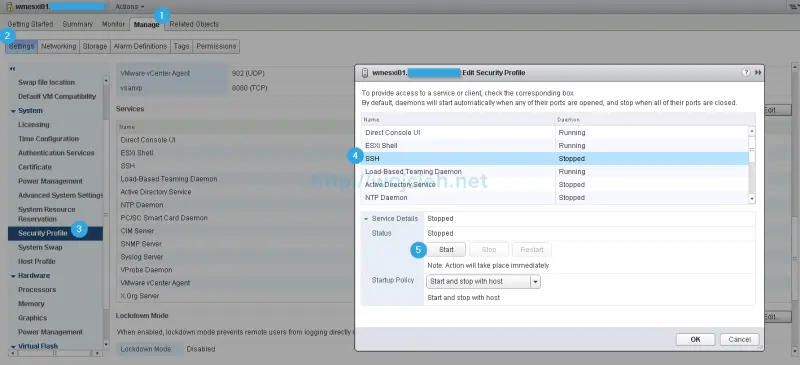Image resolution: width=800 pixels, height=365 pixels.
Task: Switch to the Networking sub-tab
Action: (59, 46)
